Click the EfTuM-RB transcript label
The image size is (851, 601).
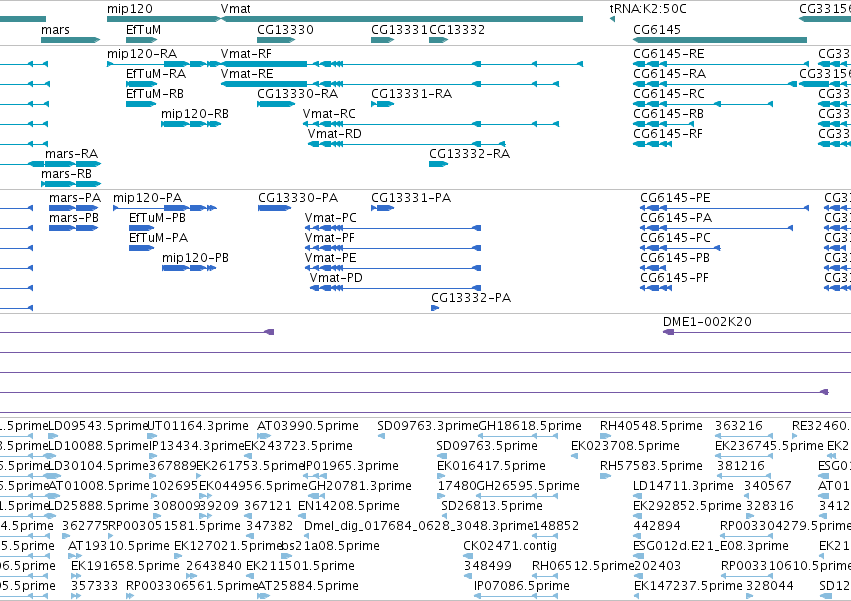tap(155, 93)
